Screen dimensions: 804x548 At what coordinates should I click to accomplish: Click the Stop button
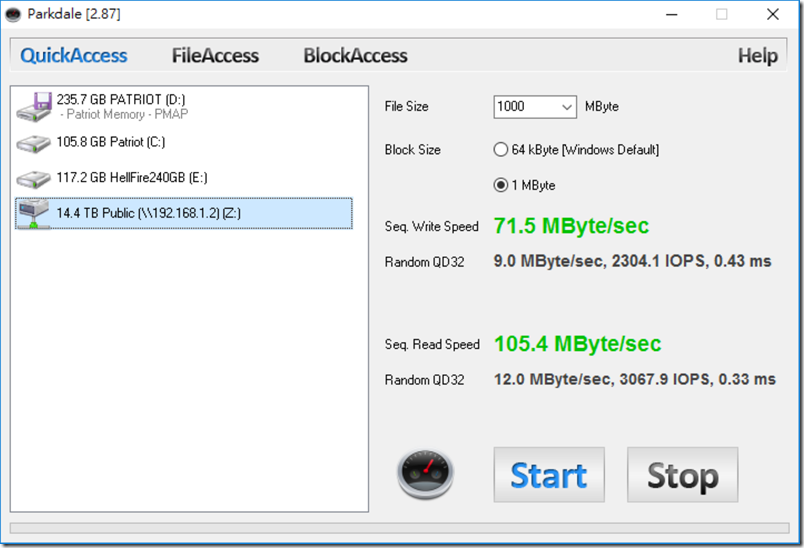click(x=682, y=475)
